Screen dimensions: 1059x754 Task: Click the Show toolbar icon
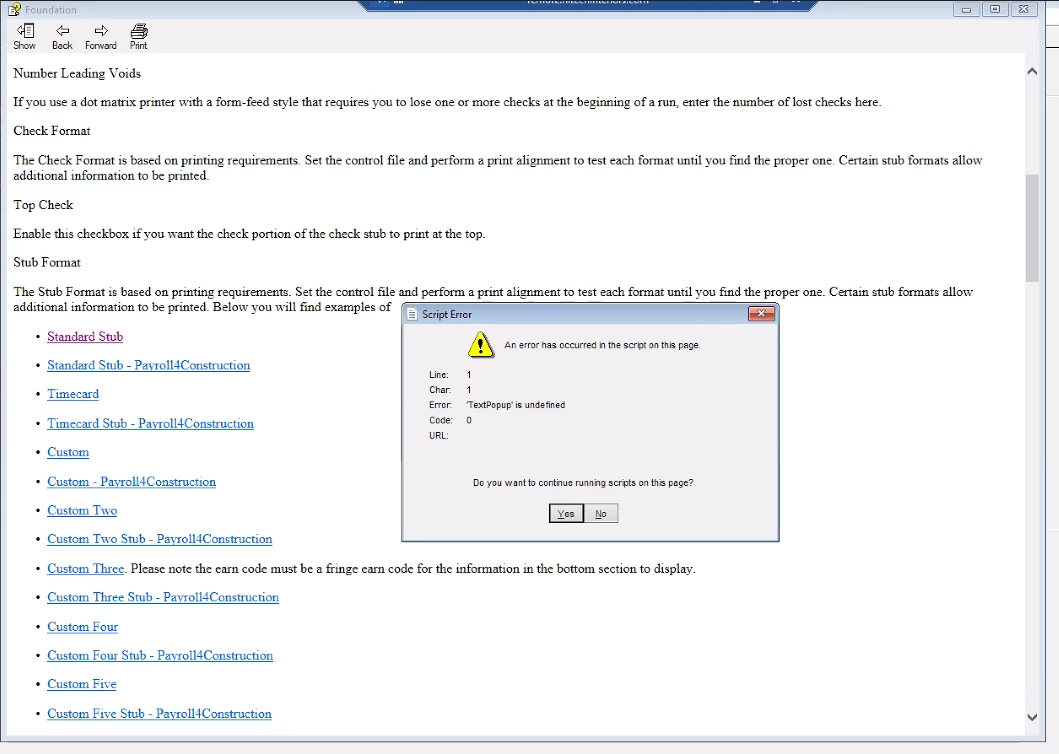[24, 36]
